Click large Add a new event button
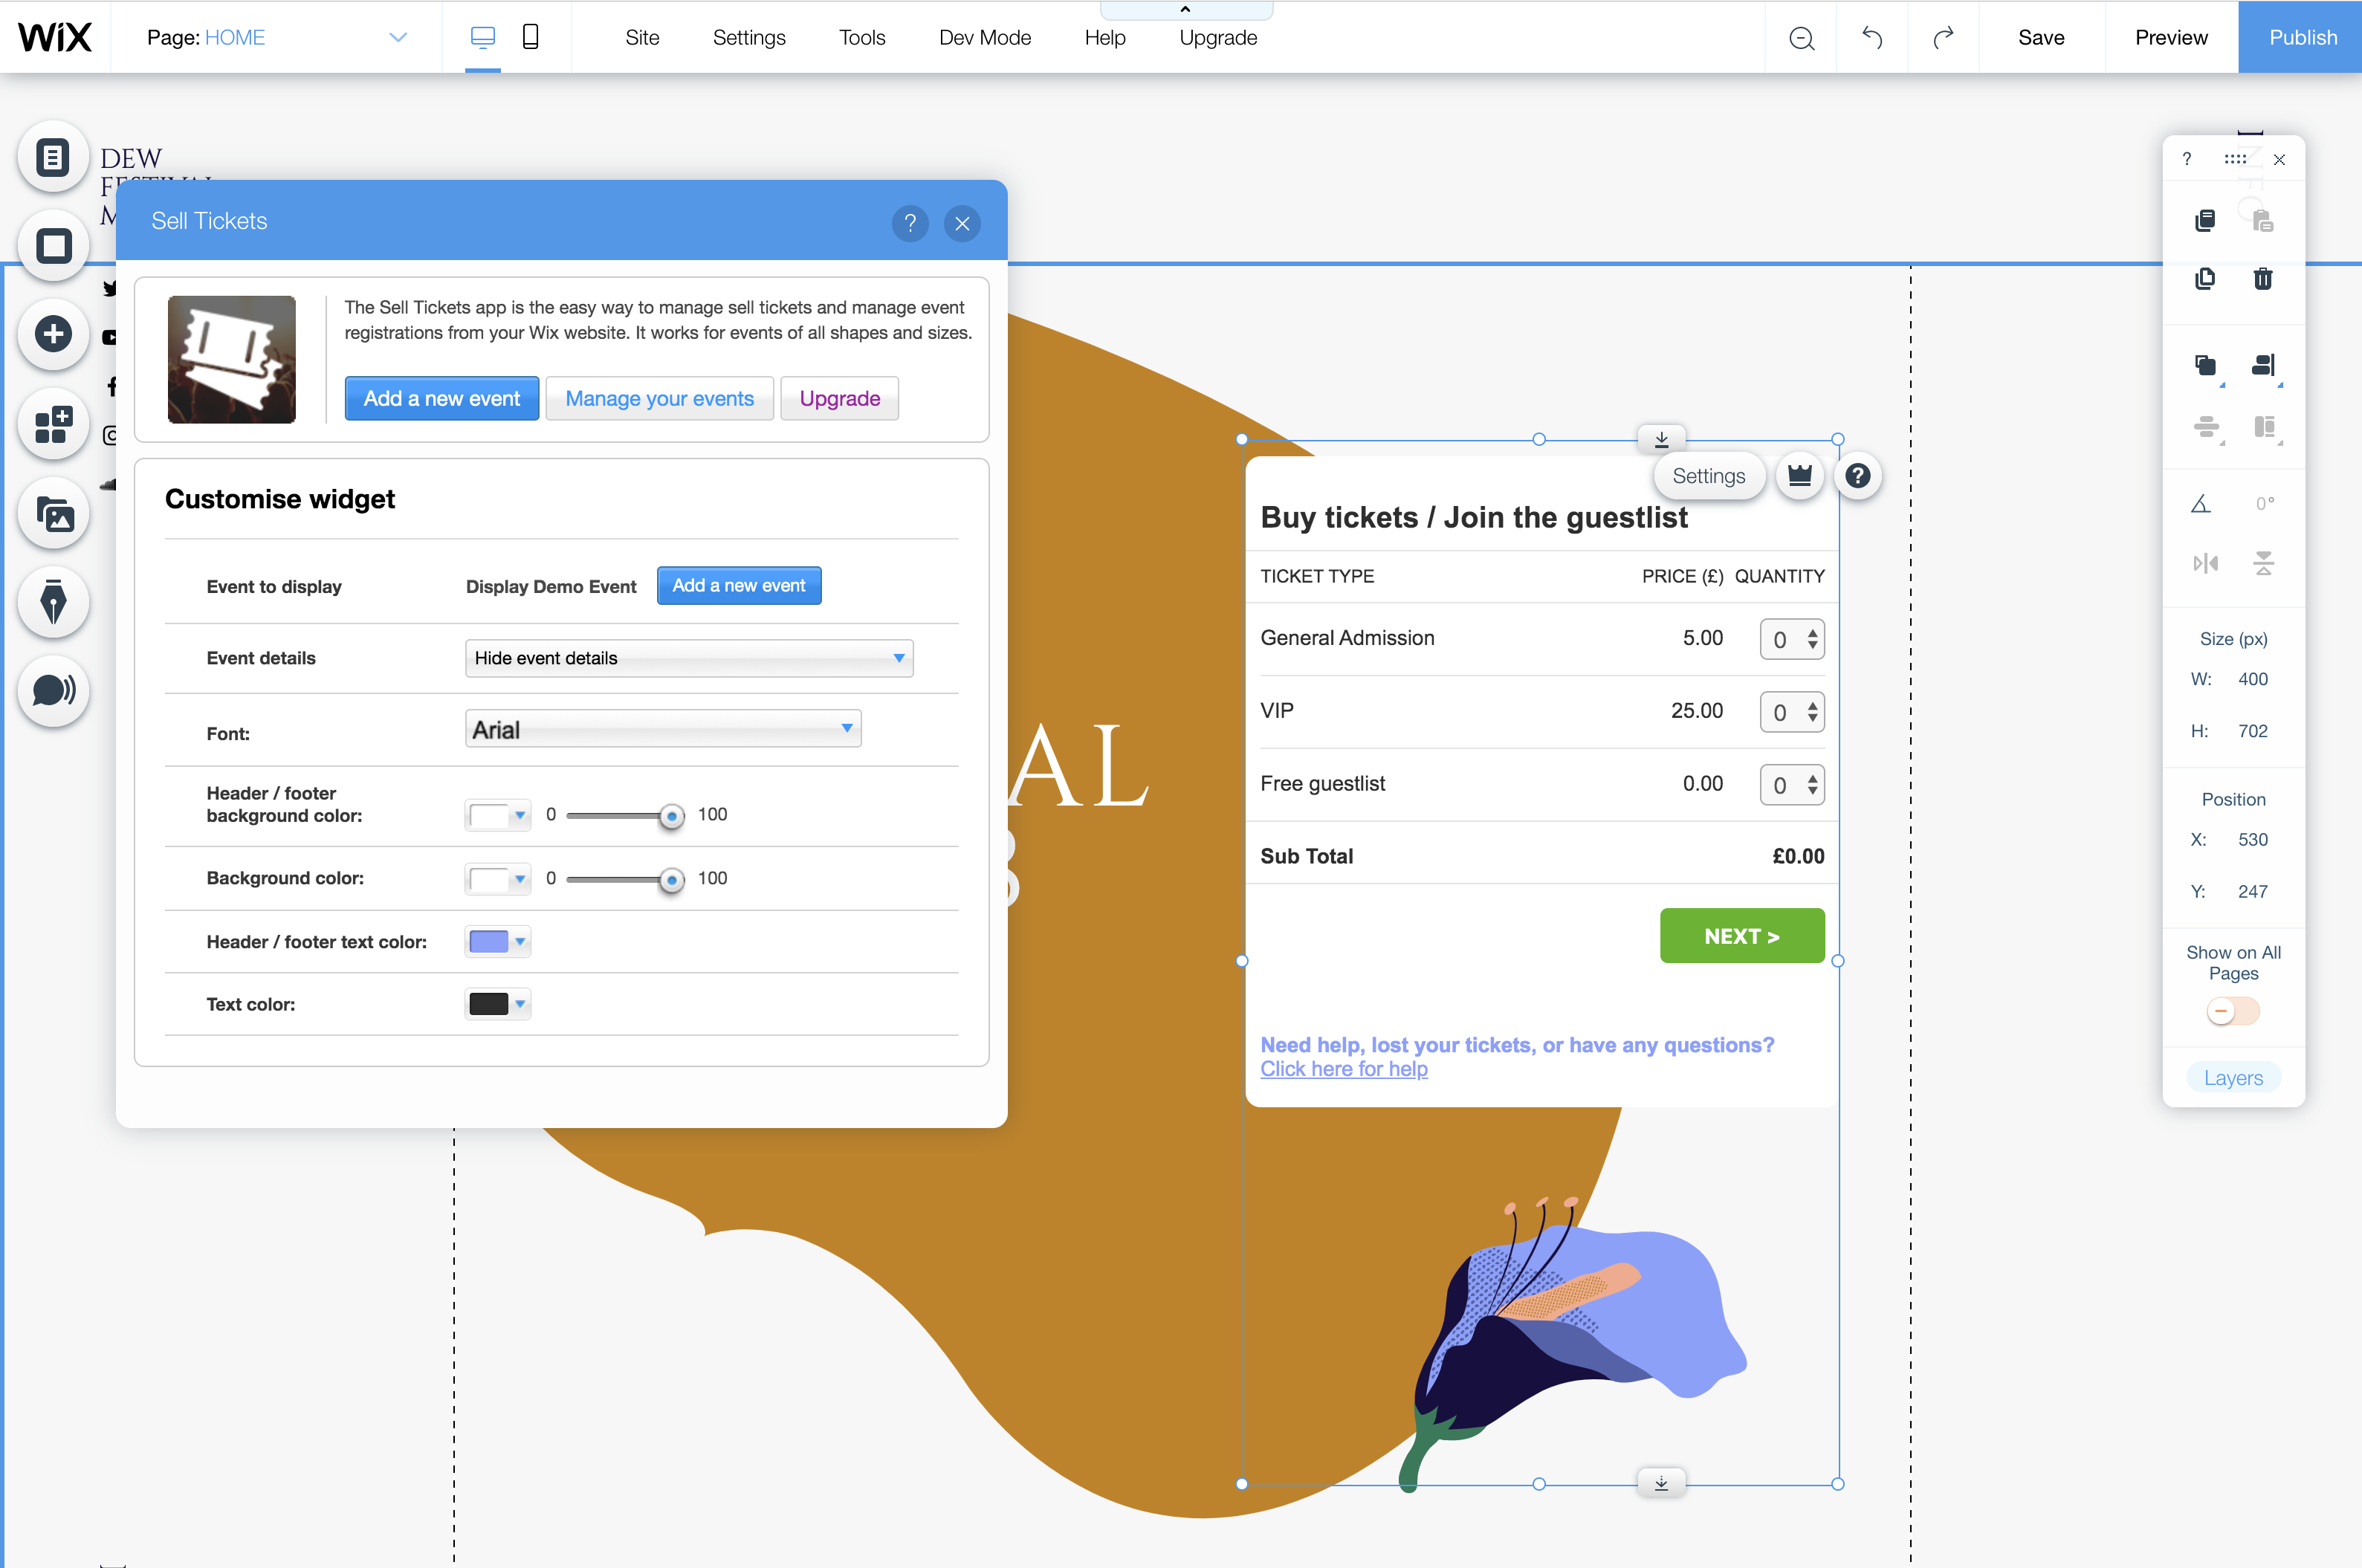Image resolution: width=2362 pixels, height=1568 pixels. point(442,398)
